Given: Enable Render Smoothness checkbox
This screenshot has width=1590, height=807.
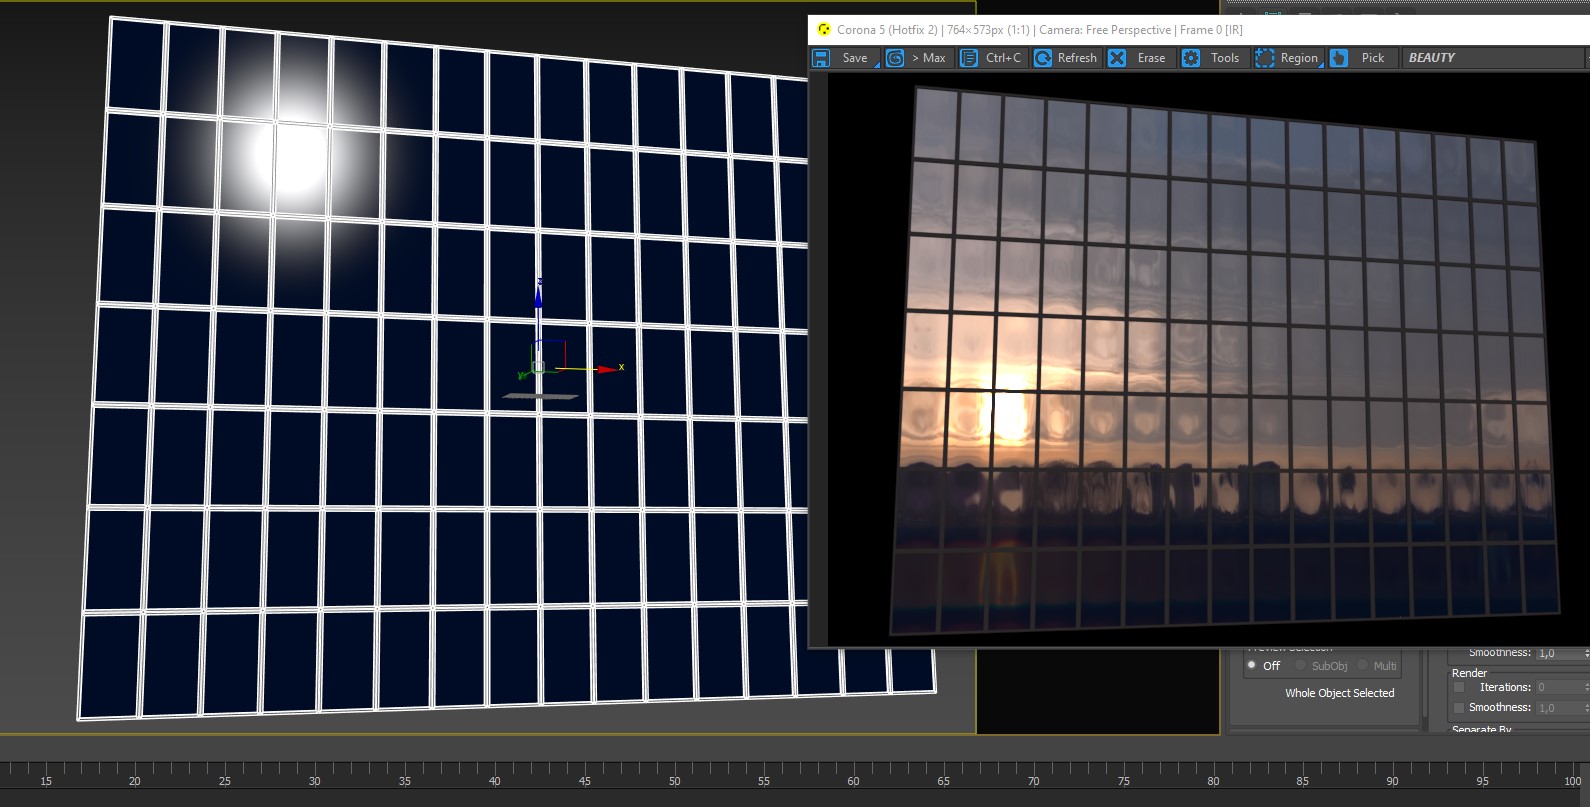Looking at the screenshot, I should click(x=1459, y=708).
